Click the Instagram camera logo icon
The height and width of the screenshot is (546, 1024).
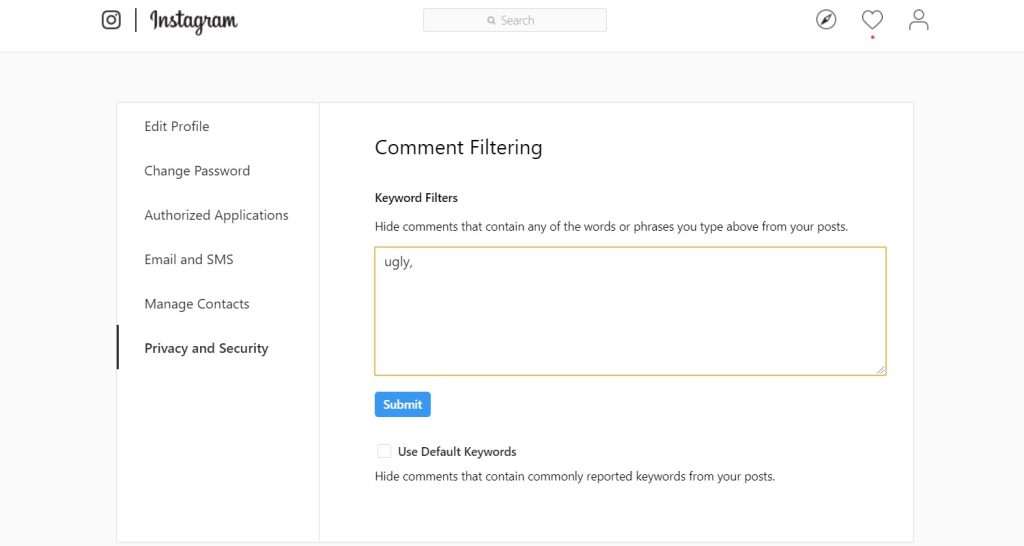click(x=111, y=20)
